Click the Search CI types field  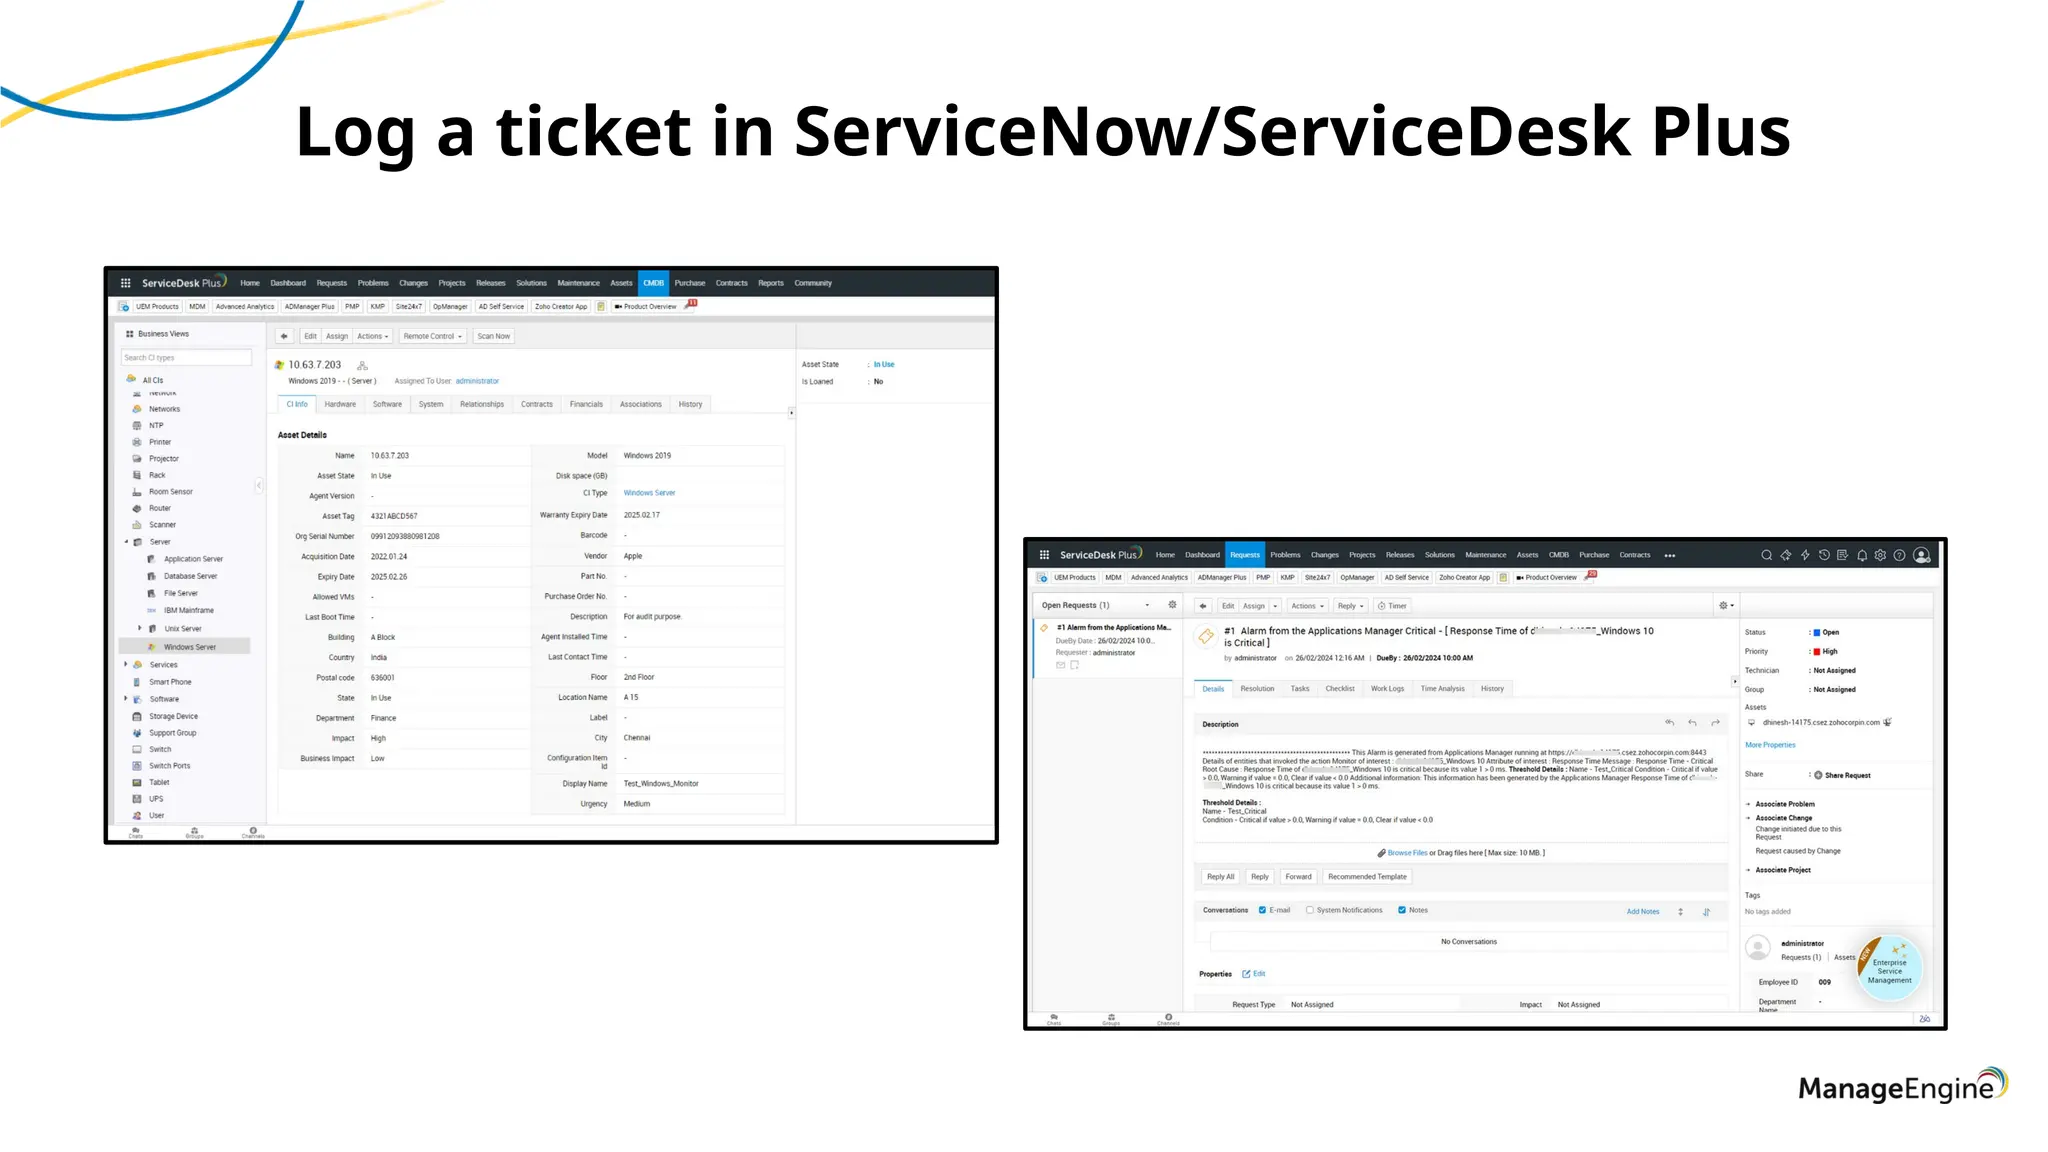coord(186,357)
